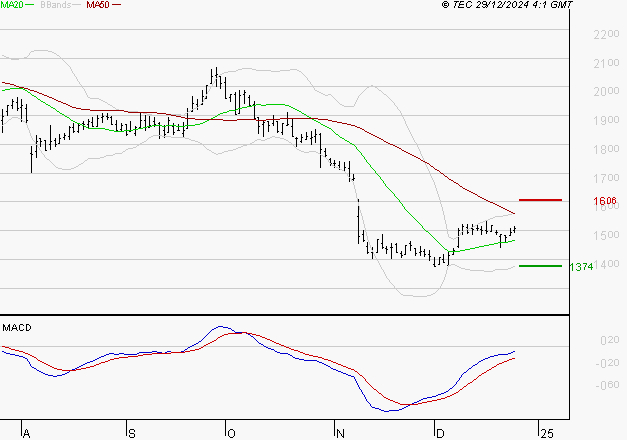
Task: Click the MA50 legend label
Action: point(98,5)
